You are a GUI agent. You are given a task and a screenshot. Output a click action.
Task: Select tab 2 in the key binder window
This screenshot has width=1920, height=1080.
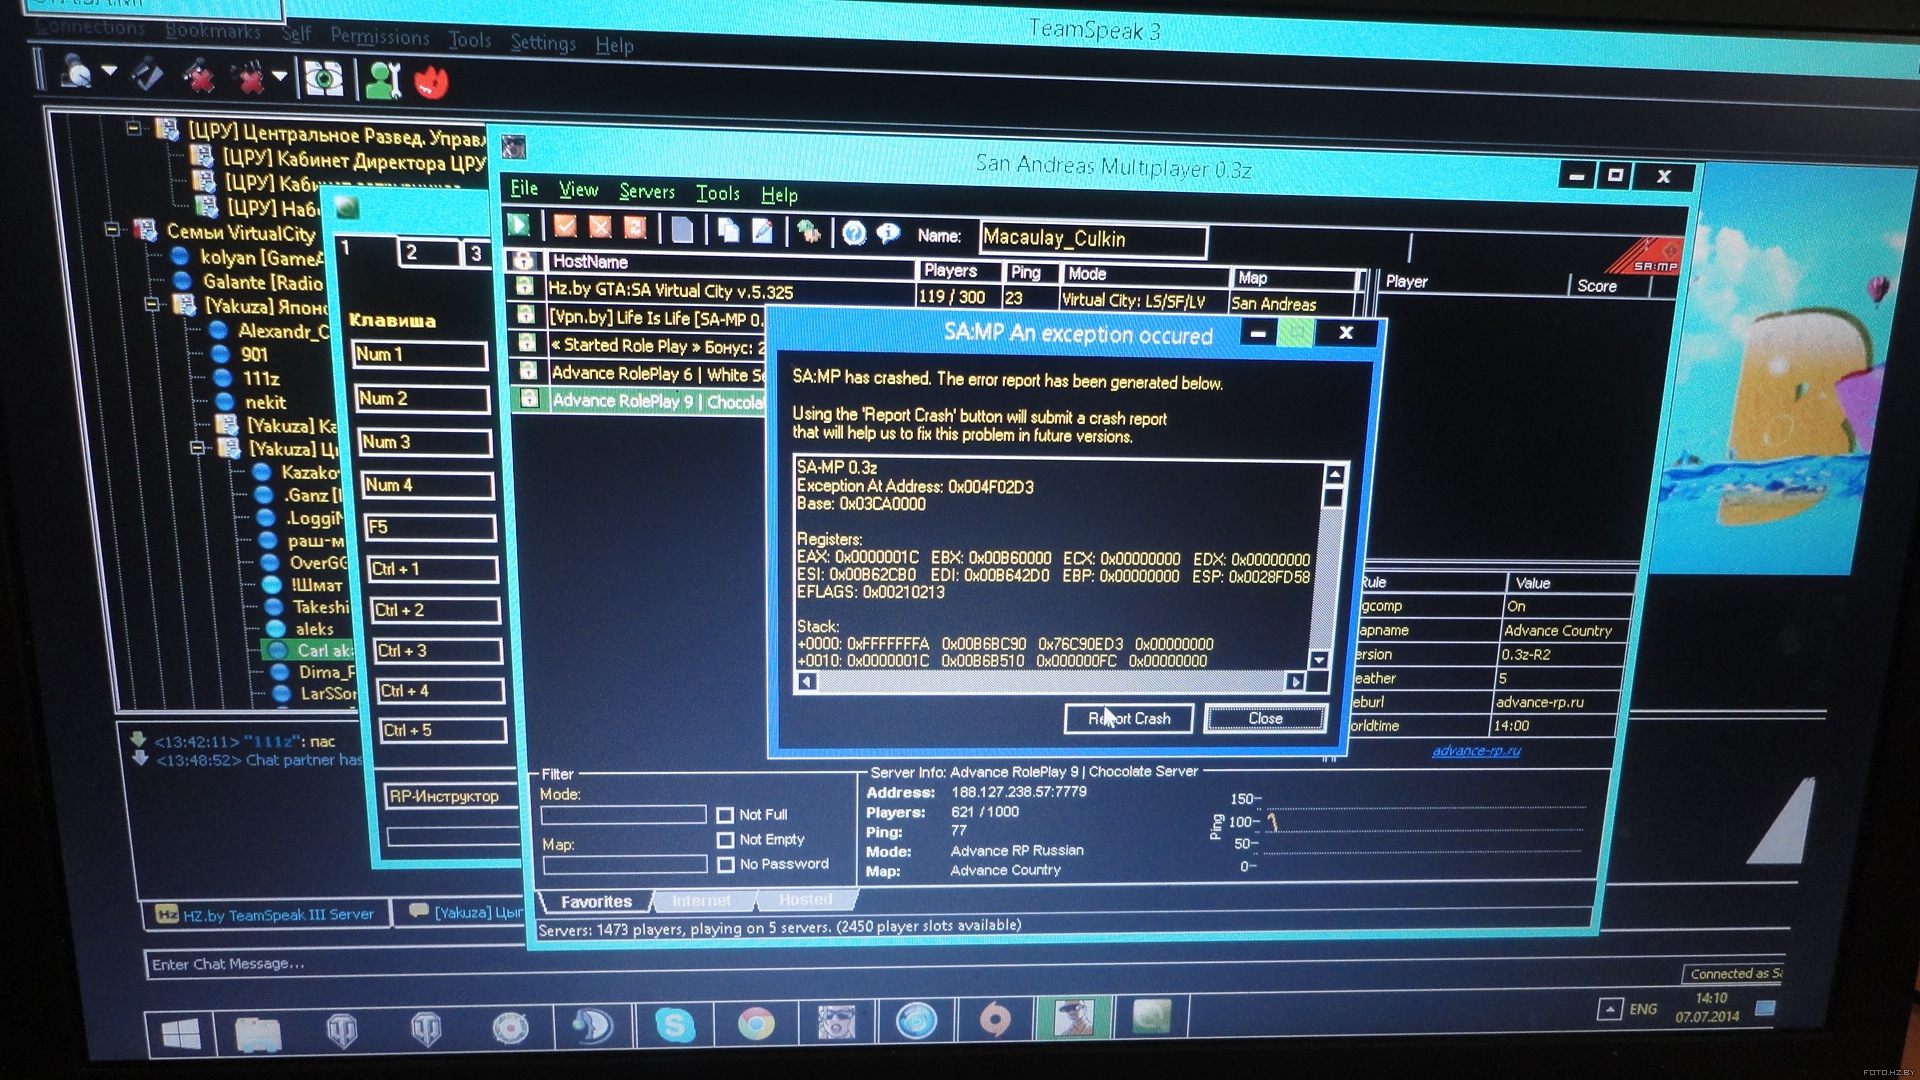click(428, 252)
